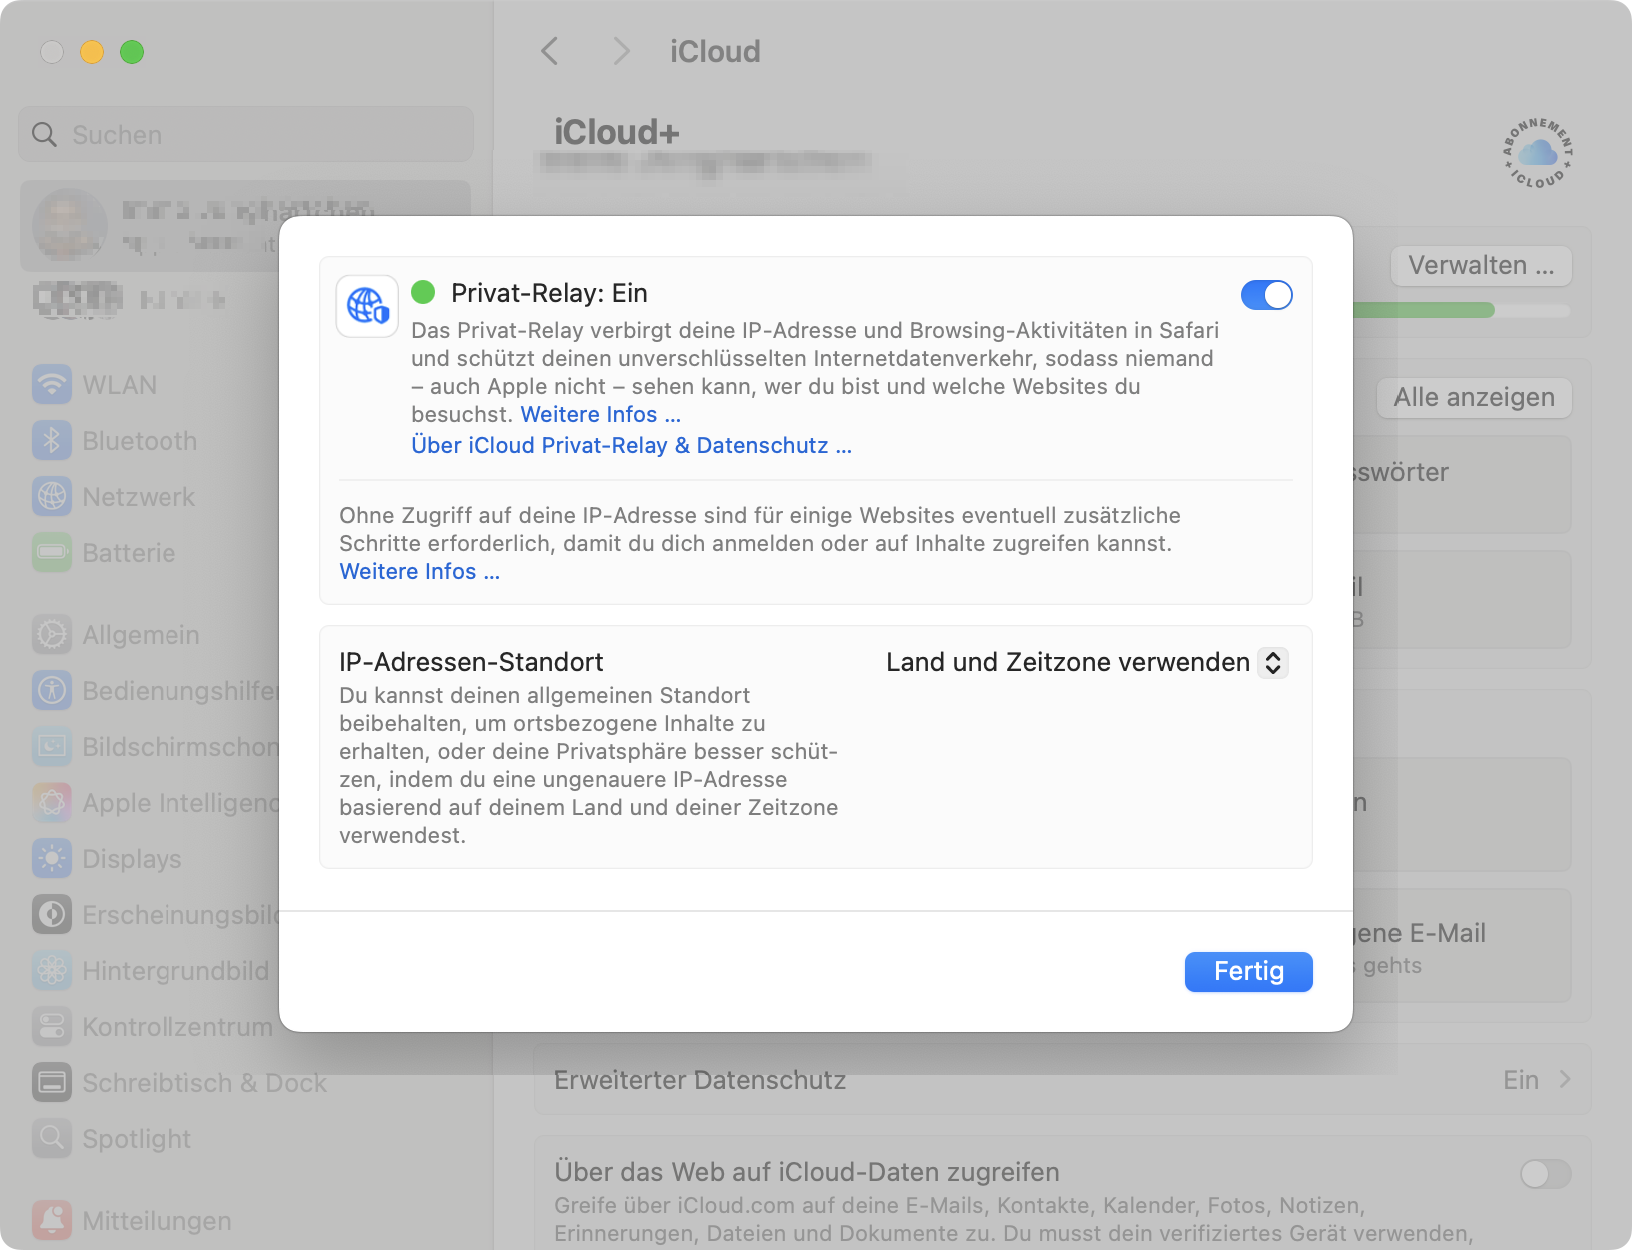Select Bedienungshilfen icon in sidebar
The image size is (1632, 1250).
[x=52, y=690]
